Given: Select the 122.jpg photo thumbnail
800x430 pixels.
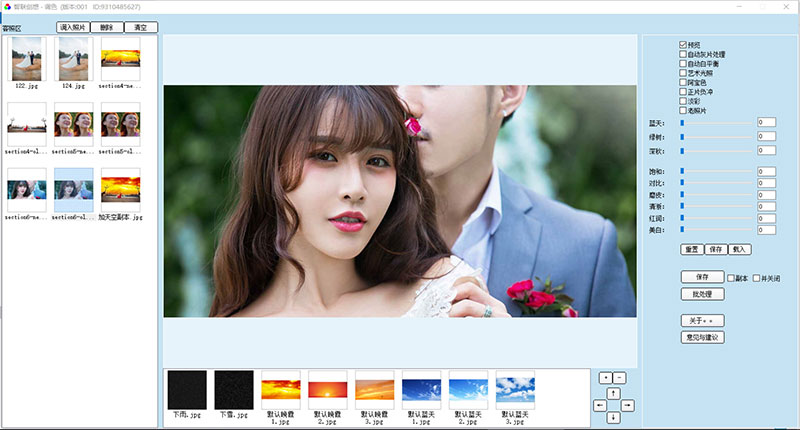Looking at the screenshot, I should coord(26,59).
